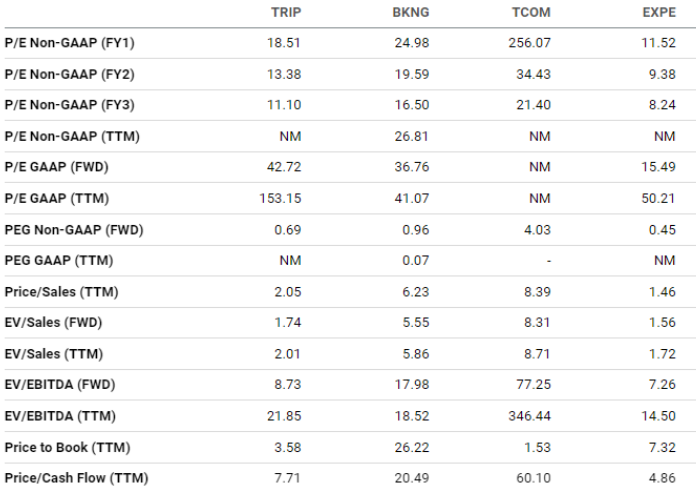Viewport: 697px width, 497px height.
Task: Select the Price/Sales (TTM) row label
Action: coord(61,292)
